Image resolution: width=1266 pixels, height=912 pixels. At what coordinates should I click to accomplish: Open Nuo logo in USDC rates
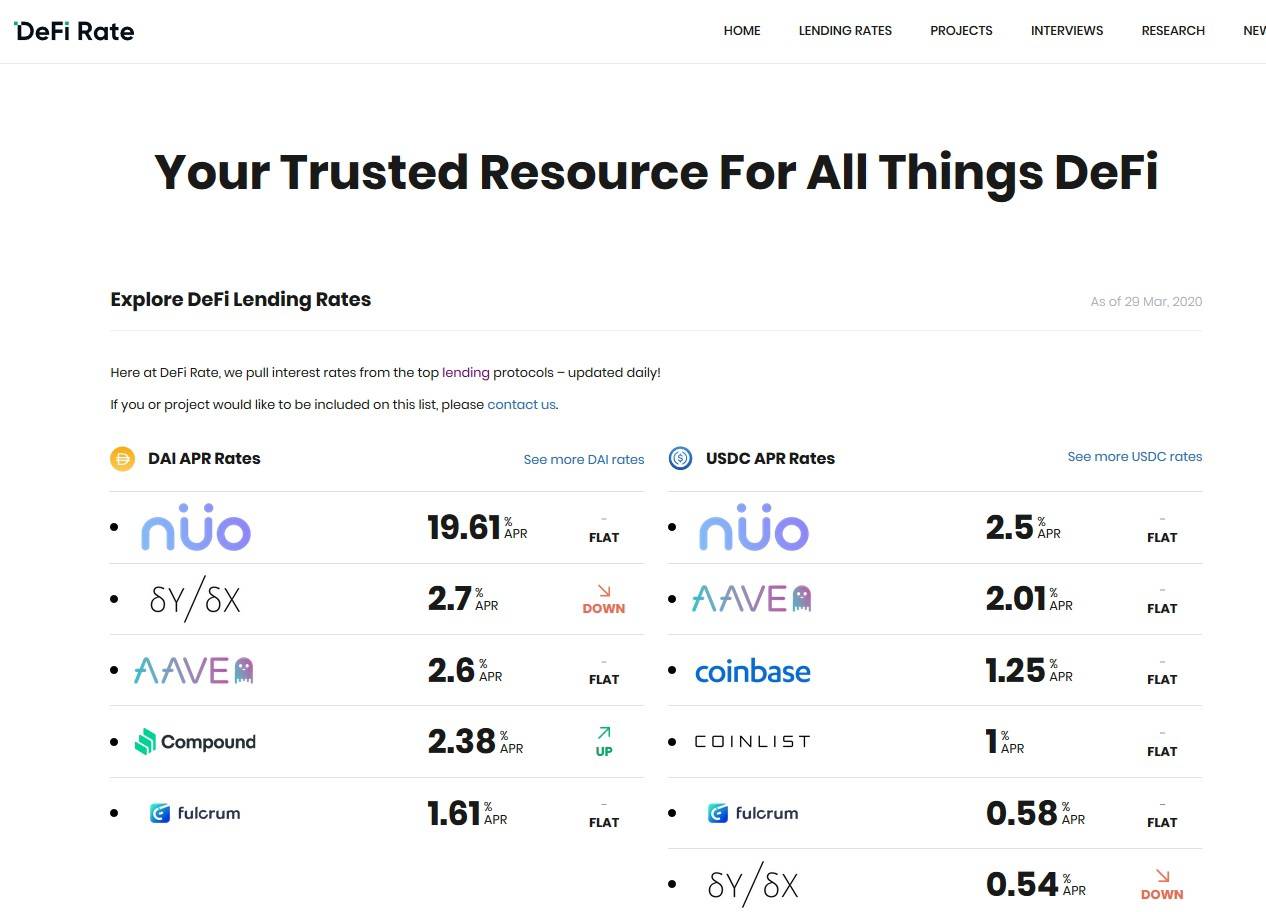click(753, 528)
